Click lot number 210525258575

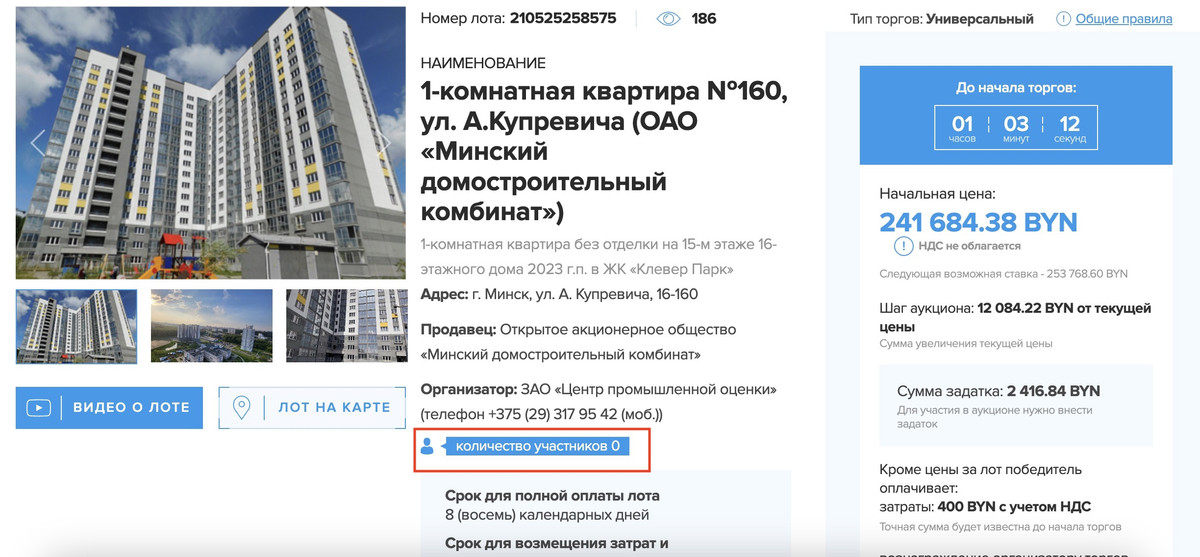pyautogui.click(x=563, y=18)
